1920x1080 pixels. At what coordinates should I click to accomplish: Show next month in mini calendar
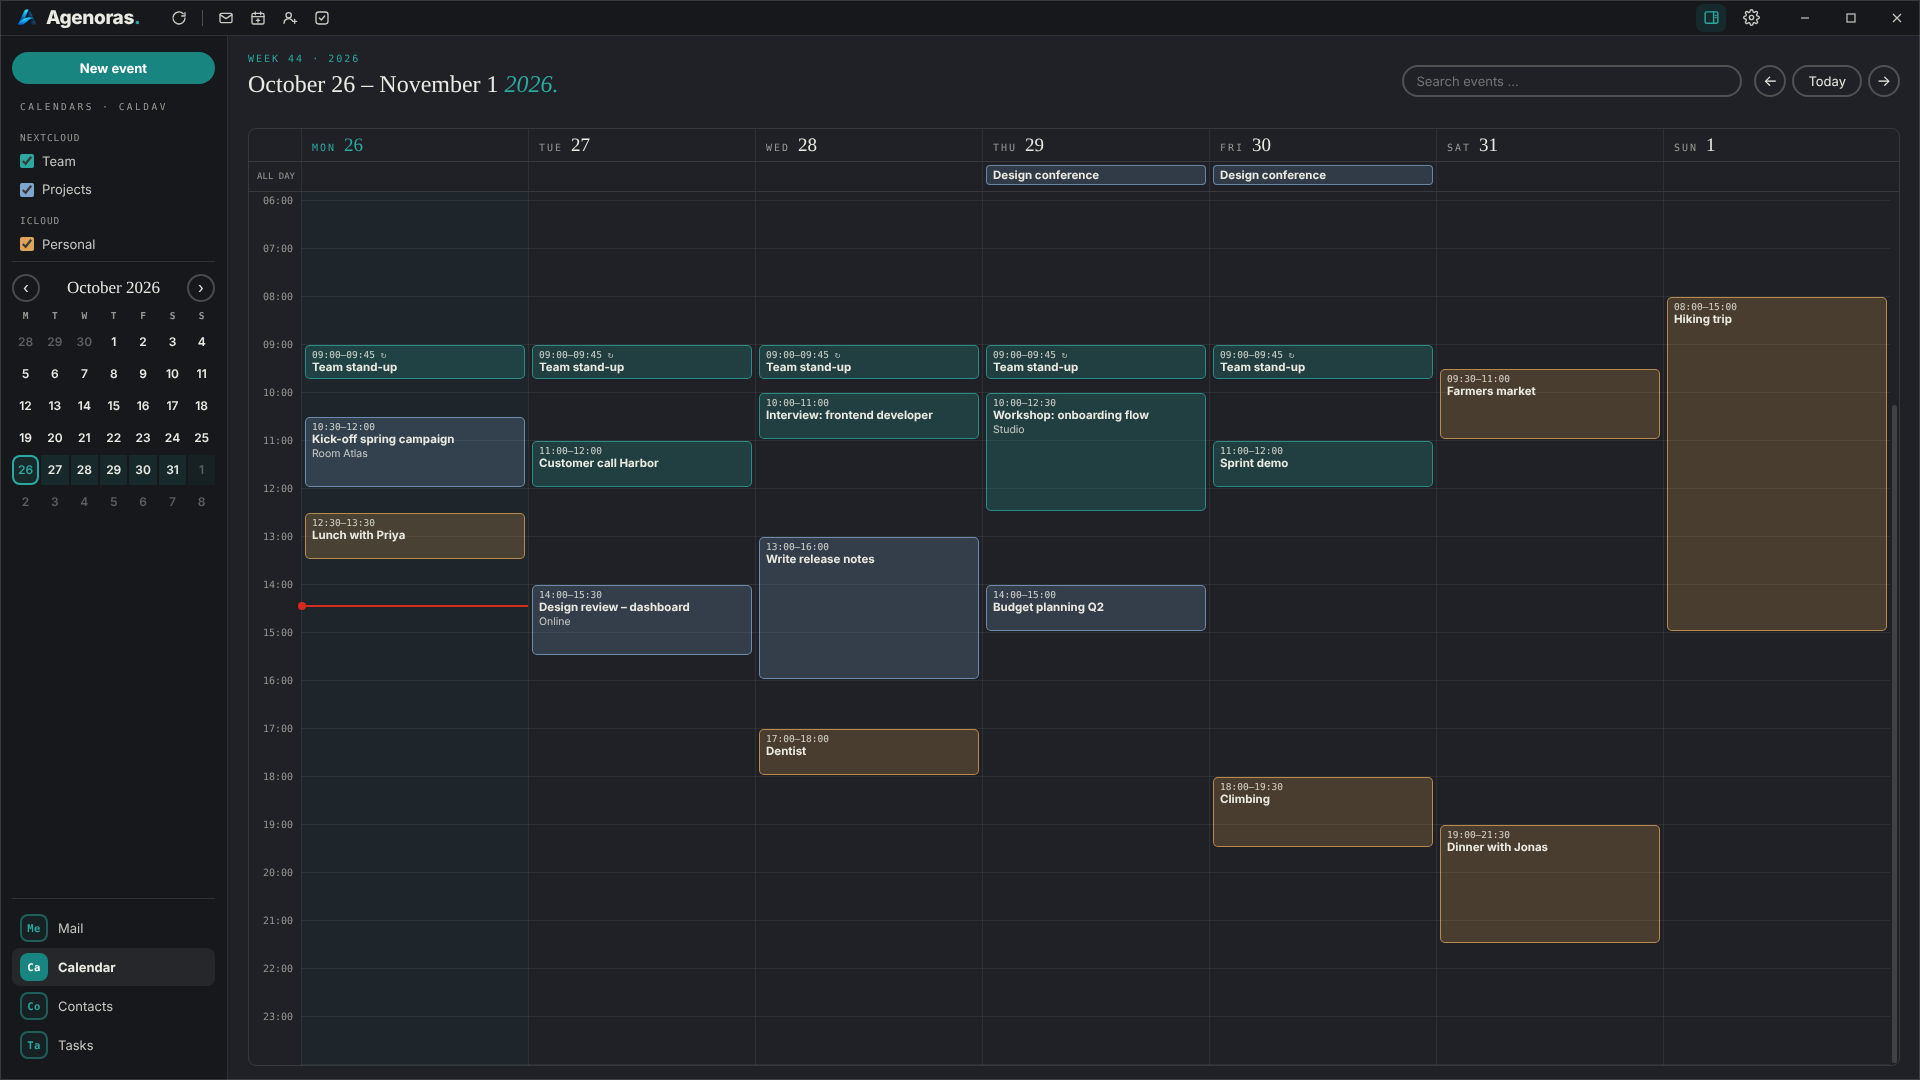coord(201,288)
